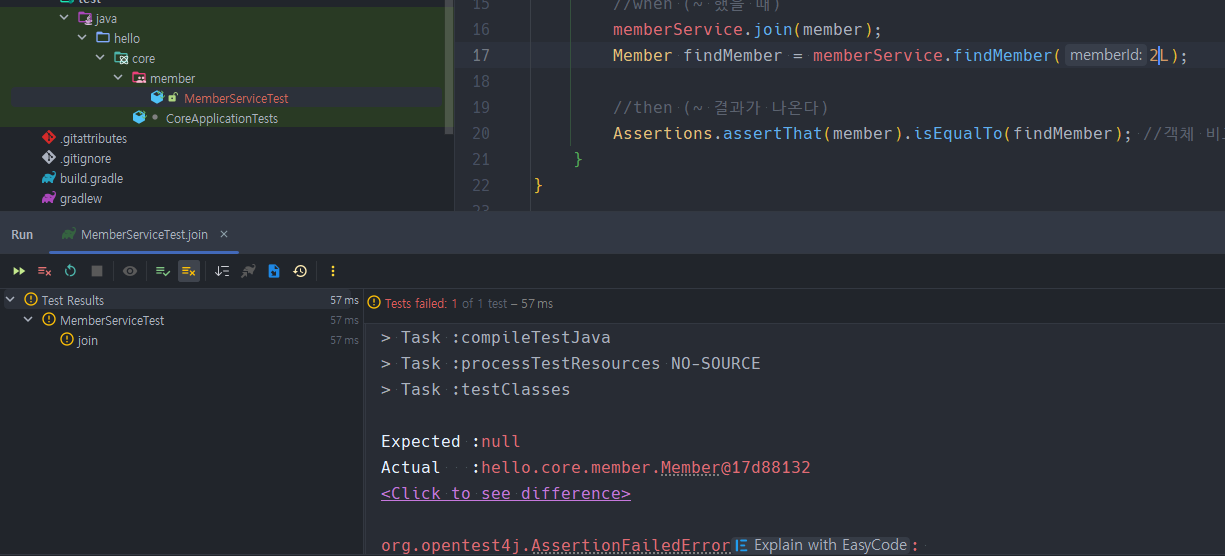Select the core package
This screenshot has width=1225, height=556.
[x=143, y=58]
